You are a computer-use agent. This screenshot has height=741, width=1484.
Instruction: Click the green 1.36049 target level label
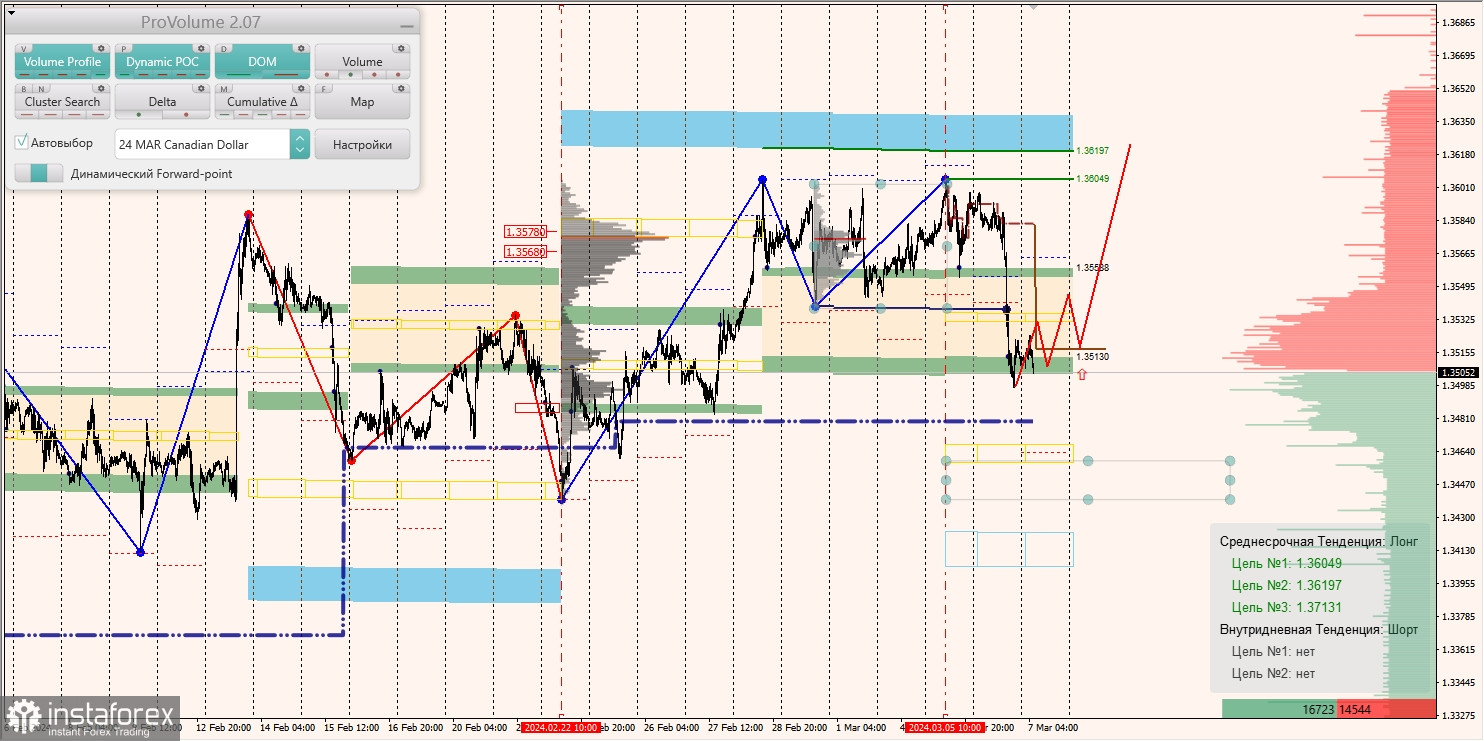click(x=1092, y=178)
